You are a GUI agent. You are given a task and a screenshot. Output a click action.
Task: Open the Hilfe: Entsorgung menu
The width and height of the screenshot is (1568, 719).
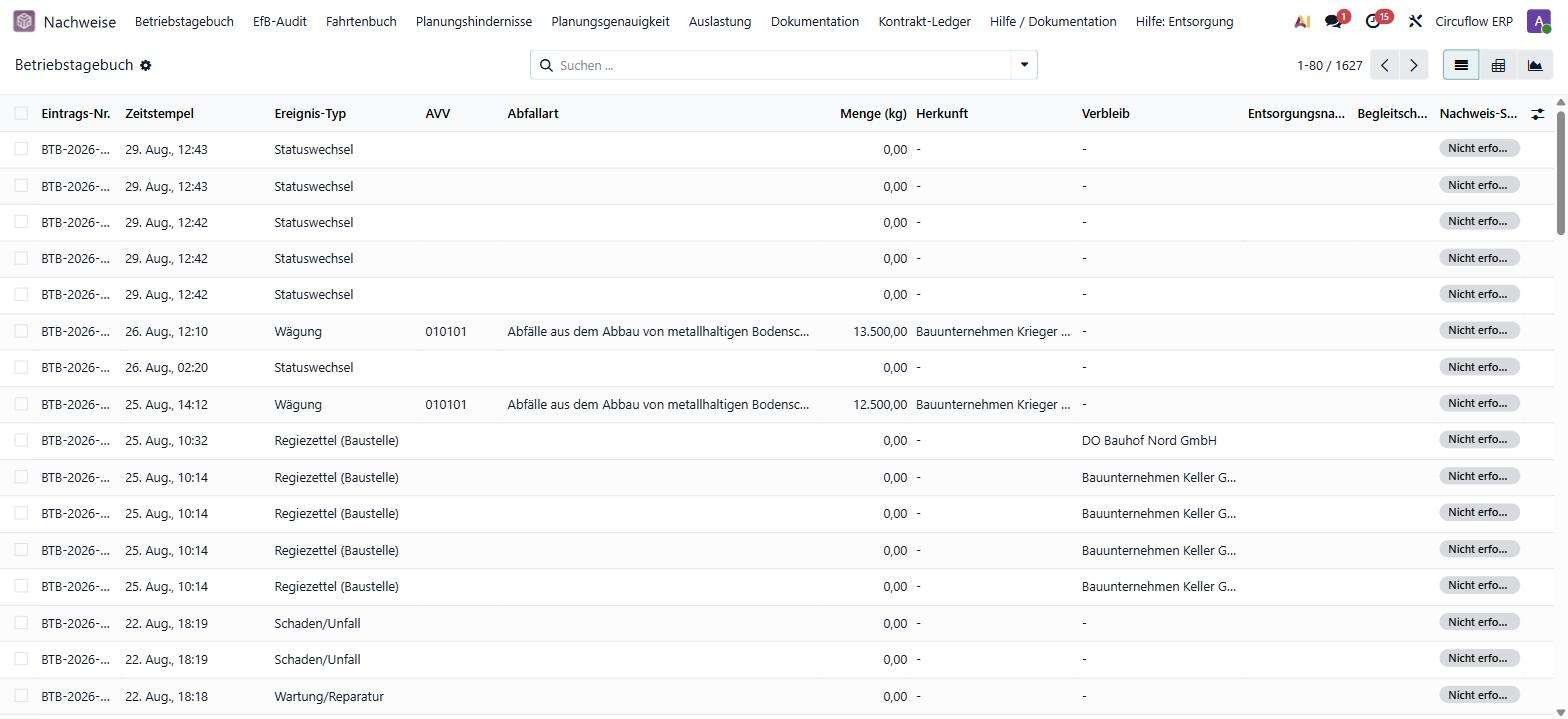pos(1185,21)
